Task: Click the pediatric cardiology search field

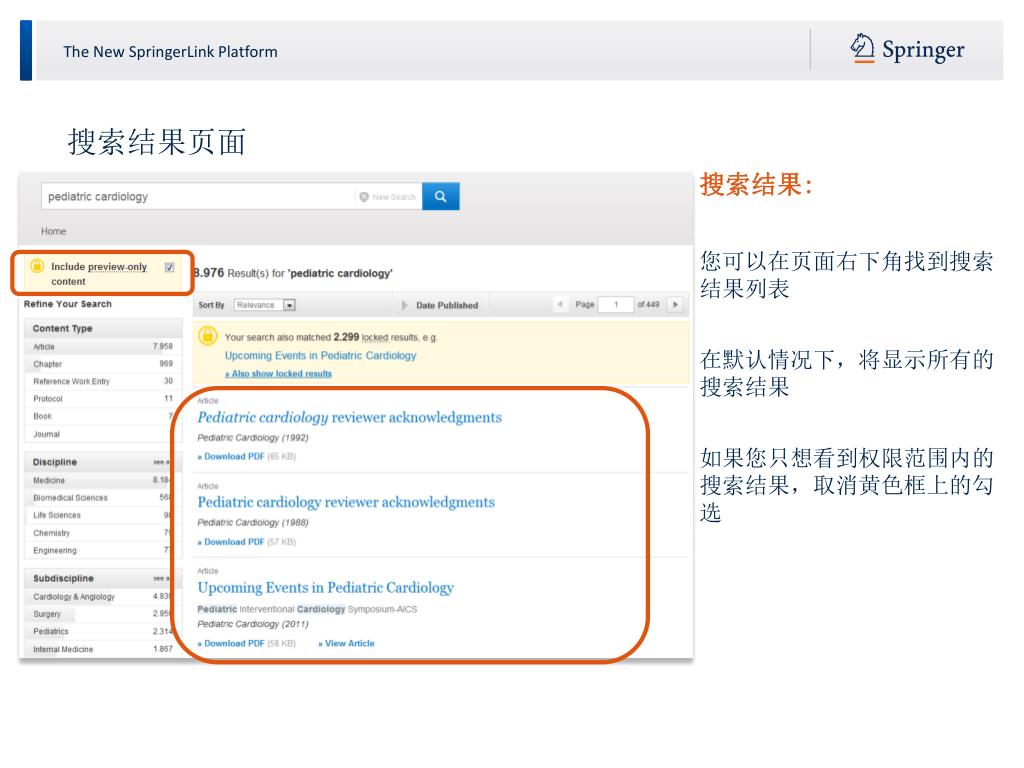Action: [x=199, y=197]
